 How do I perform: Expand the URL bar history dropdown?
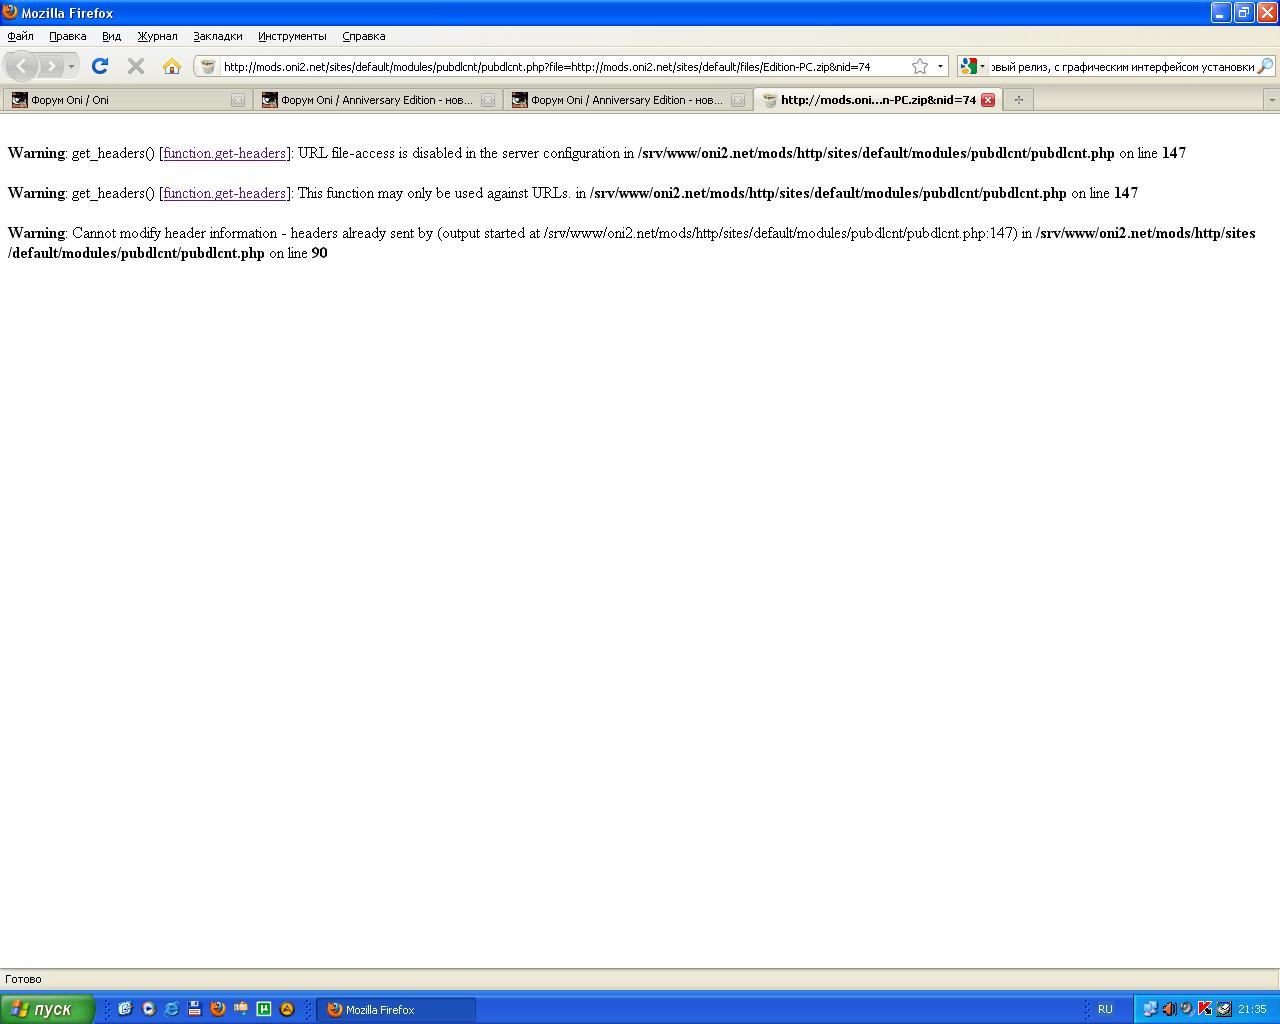pos(940,67)
